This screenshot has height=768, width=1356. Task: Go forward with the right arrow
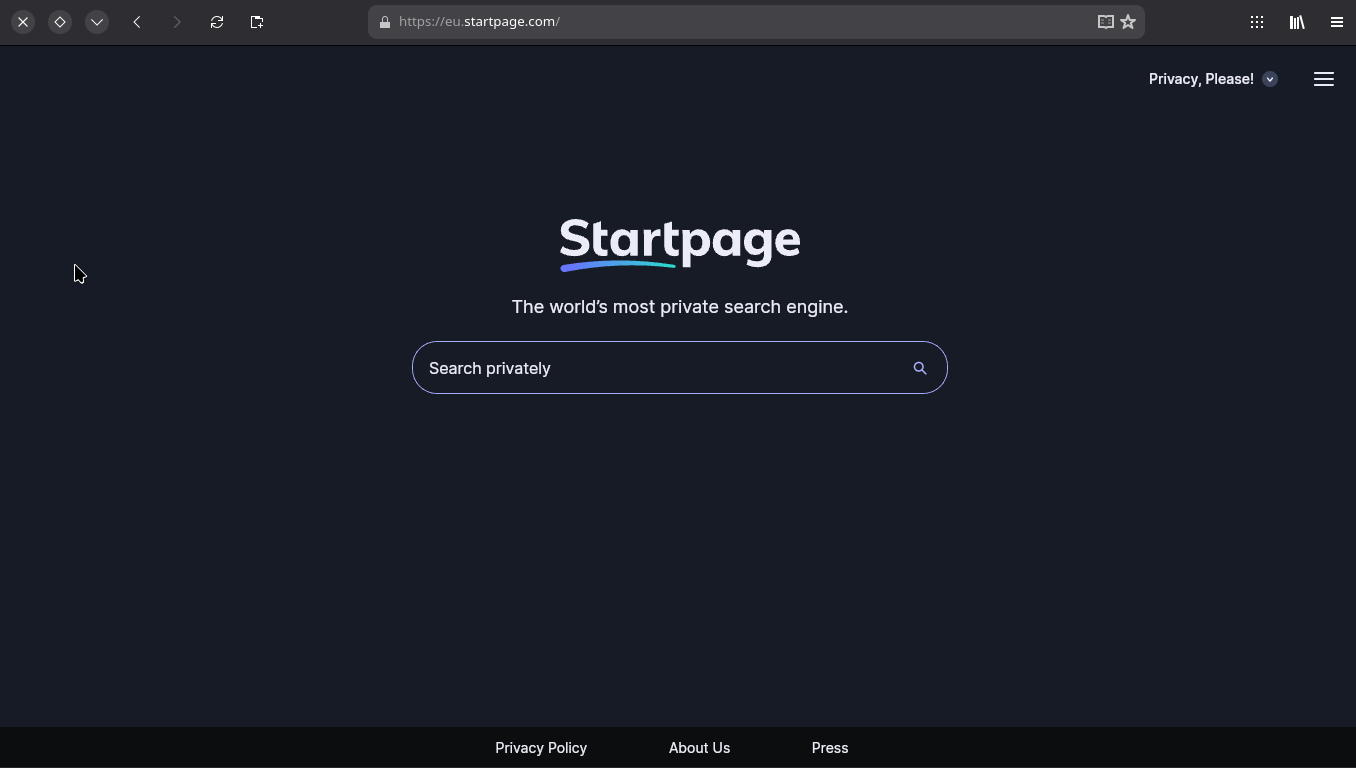[x=177, y=22]
